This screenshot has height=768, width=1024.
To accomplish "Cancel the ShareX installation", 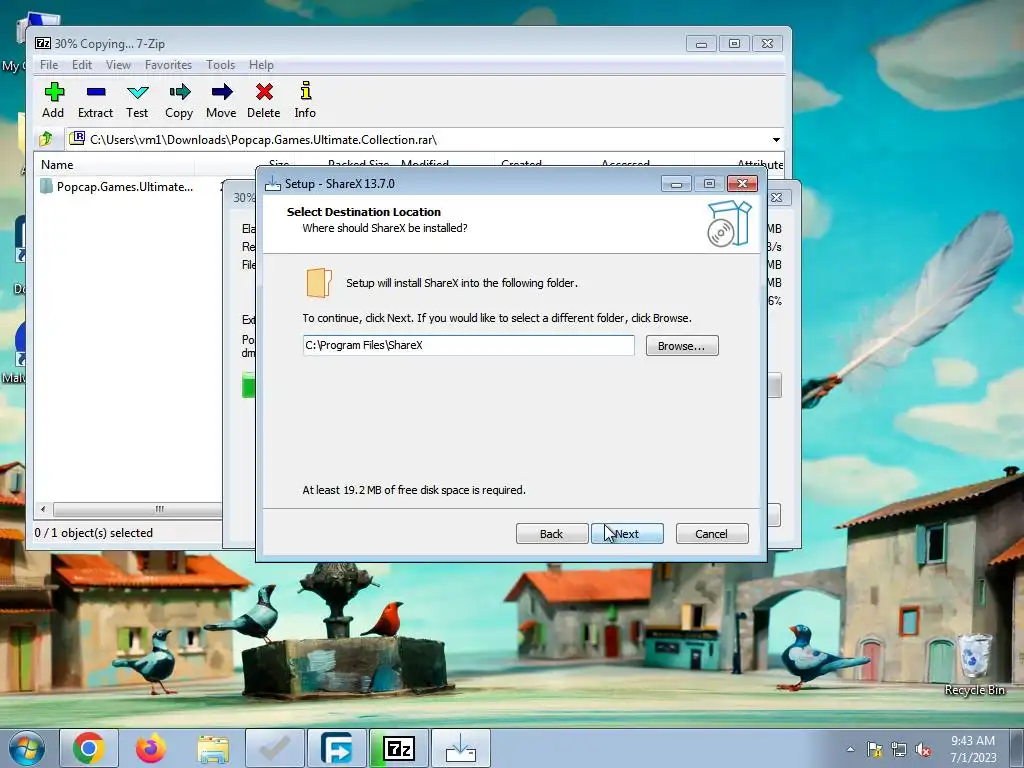I will coord(712,534).
